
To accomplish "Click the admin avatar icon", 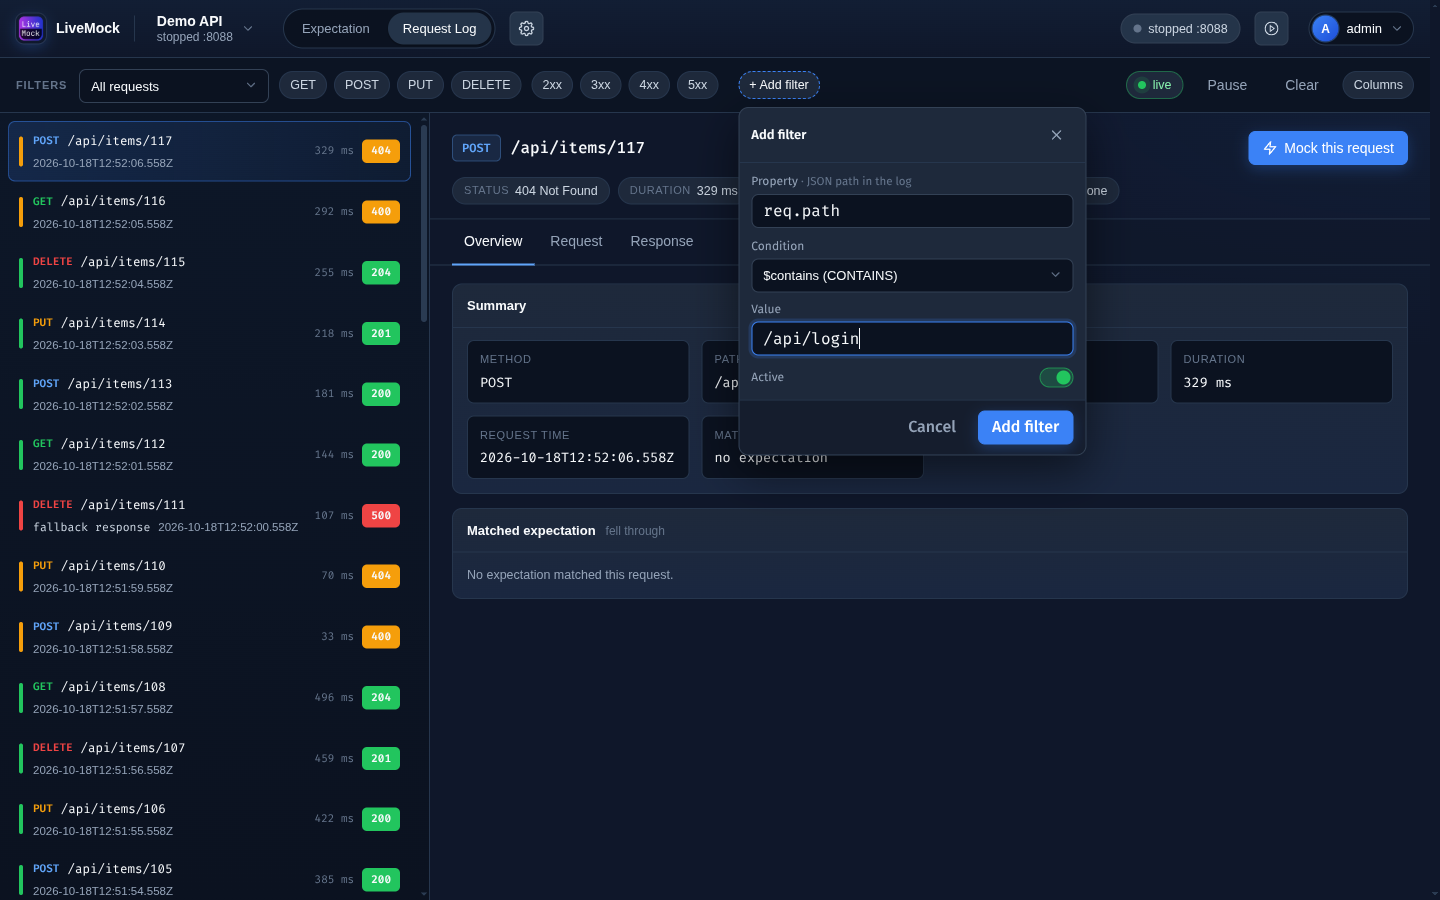I will coord(1325,29).
